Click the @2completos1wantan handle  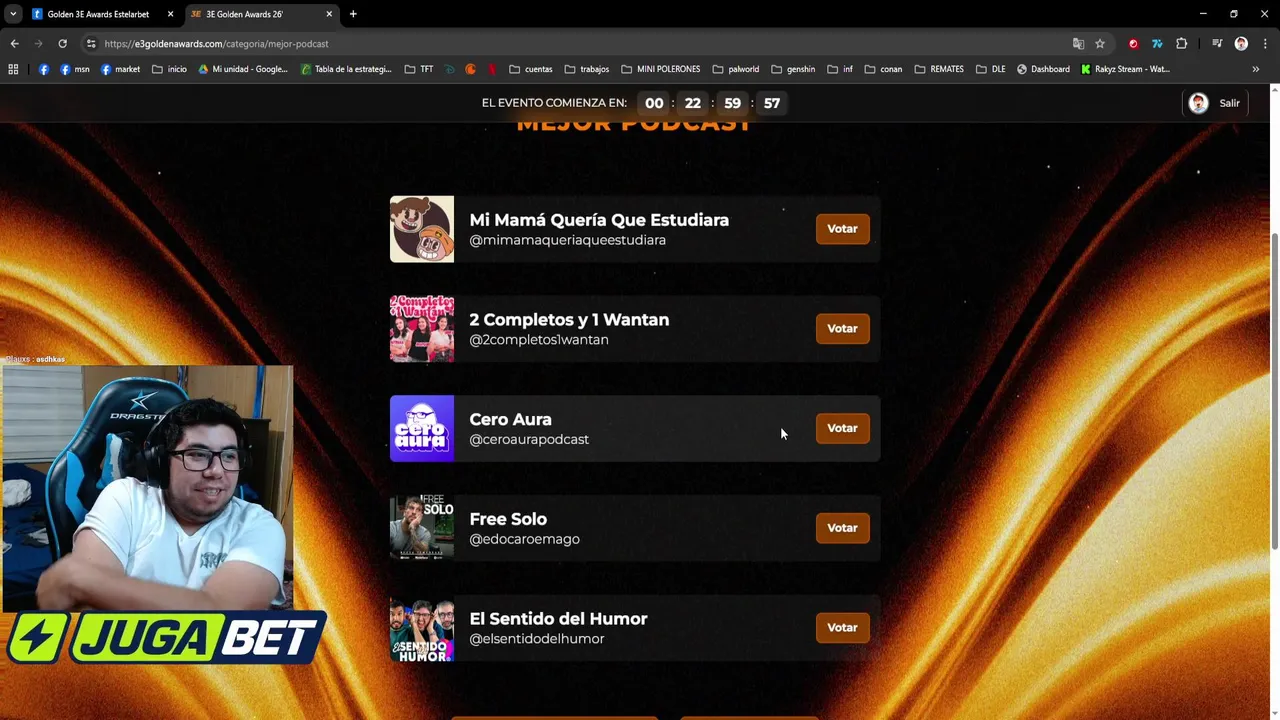(539, 340)
